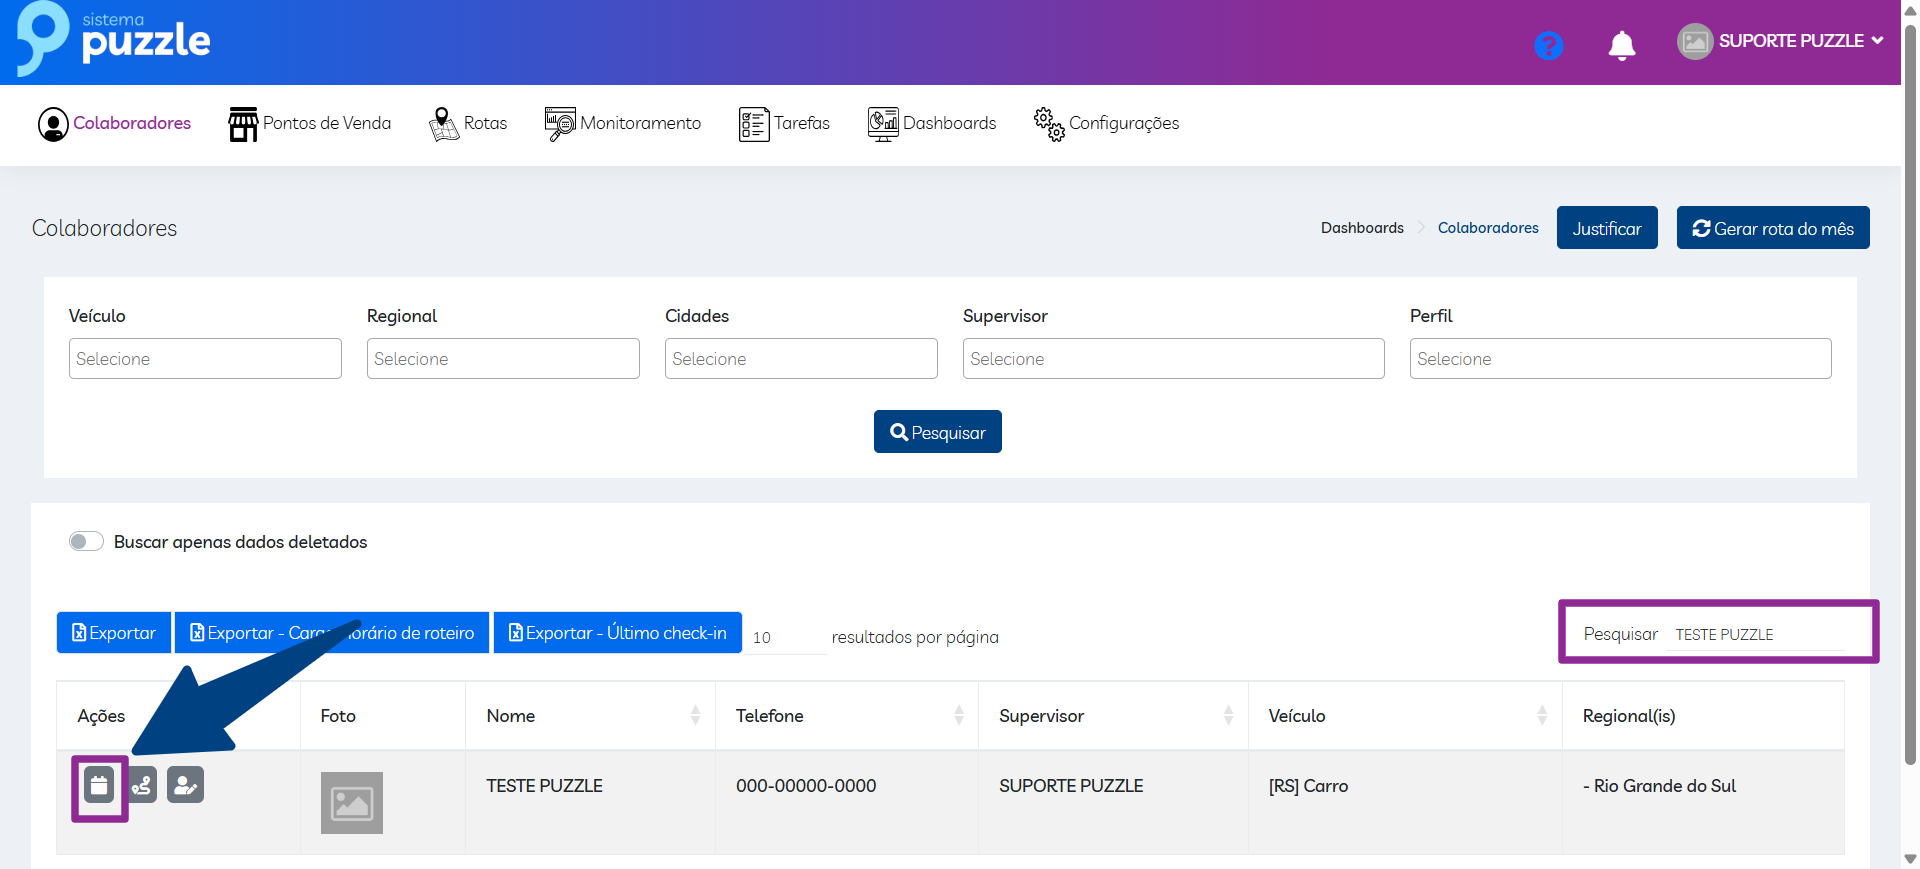The width and height of the screenshot is (1920, 869).
Task: Open the Veículo filter dropdown
Action: [x=205, y=359]
